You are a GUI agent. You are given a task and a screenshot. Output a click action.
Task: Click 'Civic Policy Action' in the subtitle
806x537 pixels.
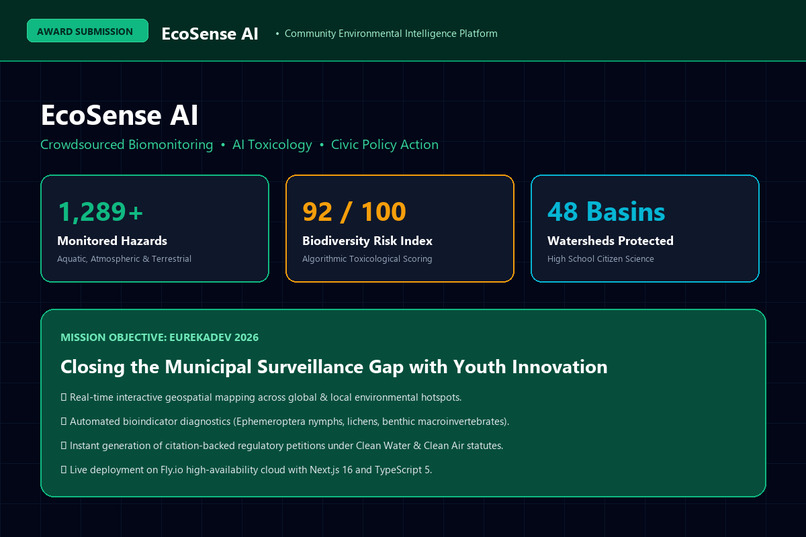pos(384,145)
